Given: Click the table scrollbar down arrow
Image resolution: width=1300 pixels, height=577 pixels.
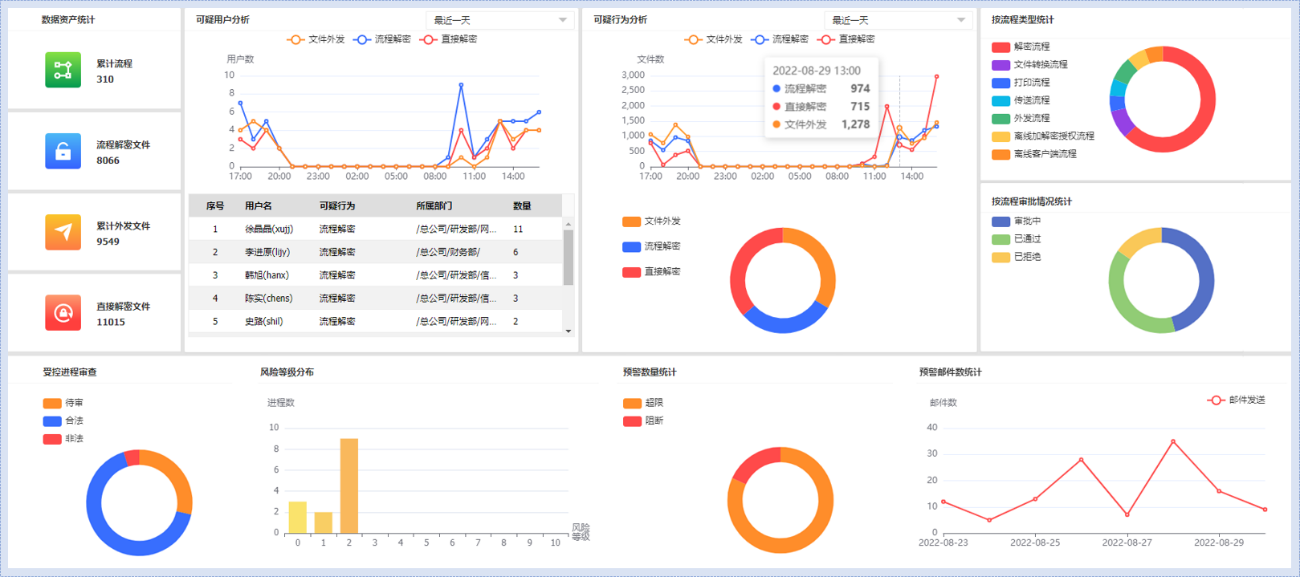Looking at the screenshot, I should click(569, 330).
